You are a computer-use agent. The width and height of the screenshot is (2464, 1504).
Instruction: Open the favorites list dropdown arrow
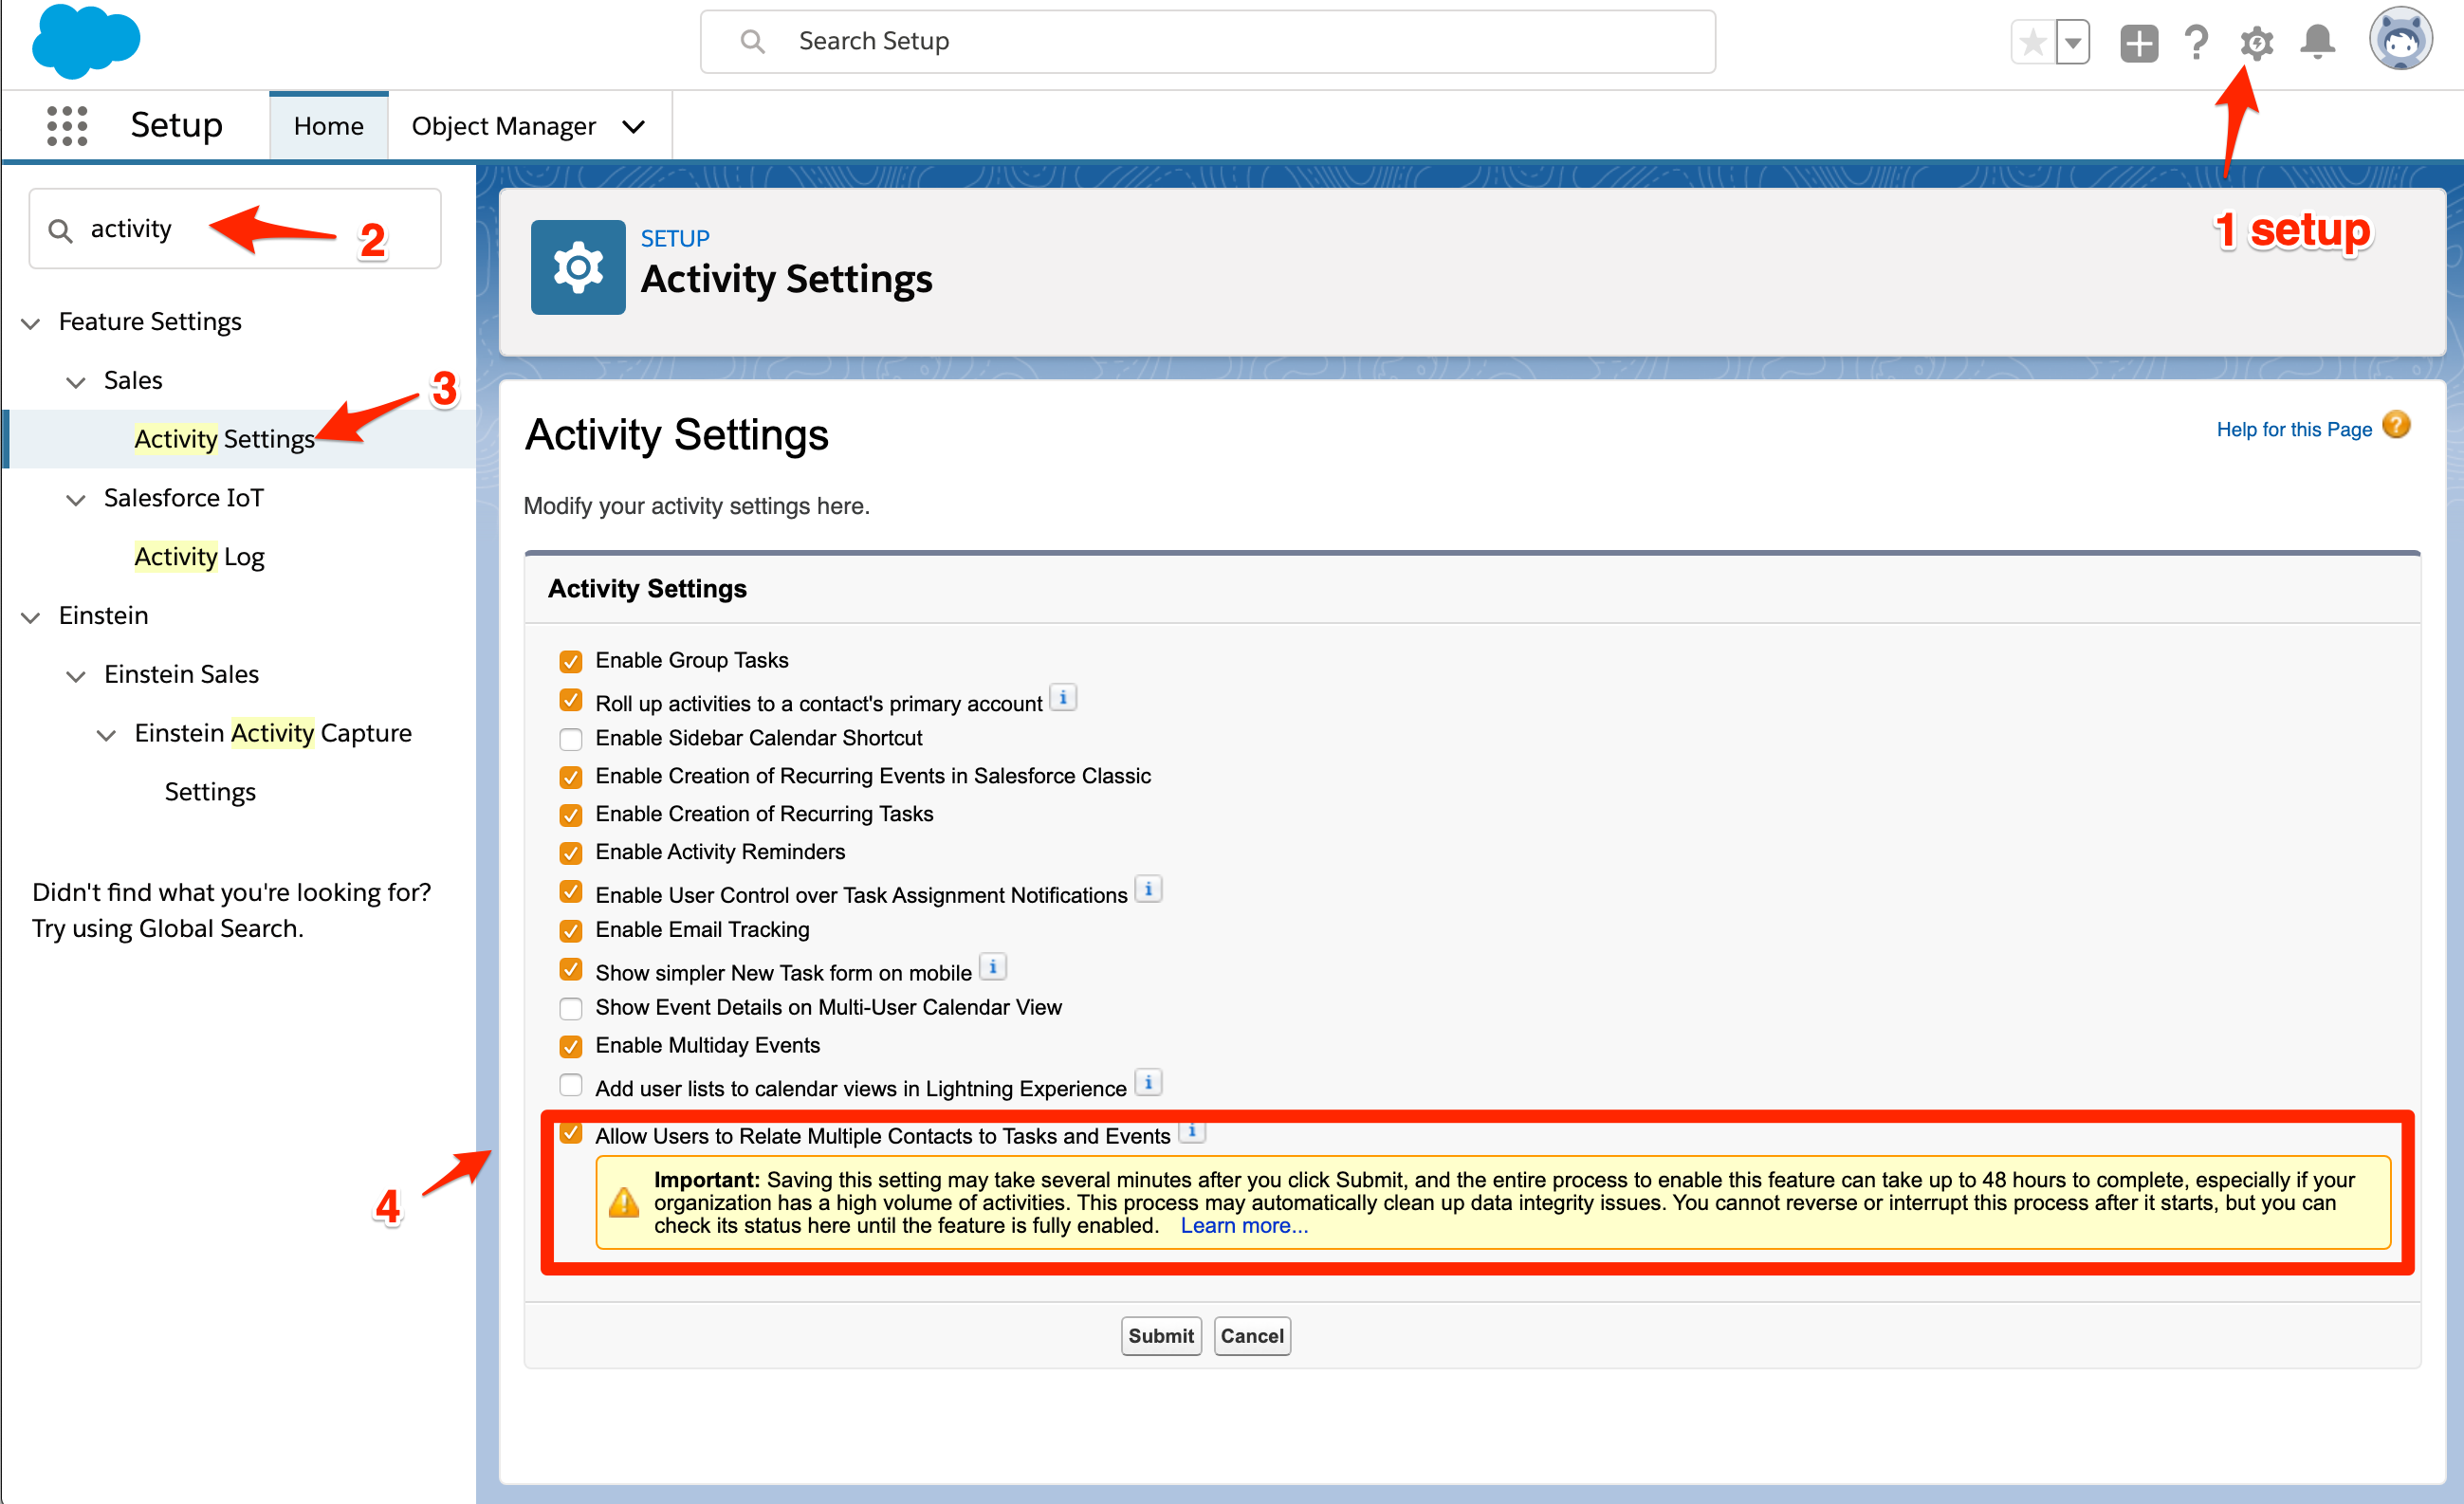[x=2072, y=42]
